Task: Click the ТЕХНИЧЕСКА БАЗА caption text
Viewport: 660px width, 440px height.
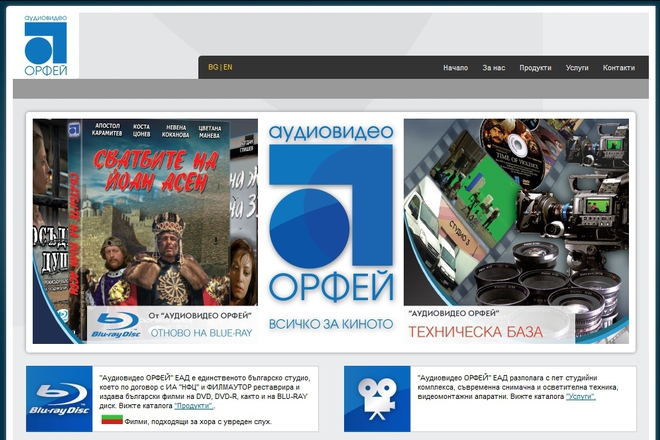Action: (x=476, y=332)
